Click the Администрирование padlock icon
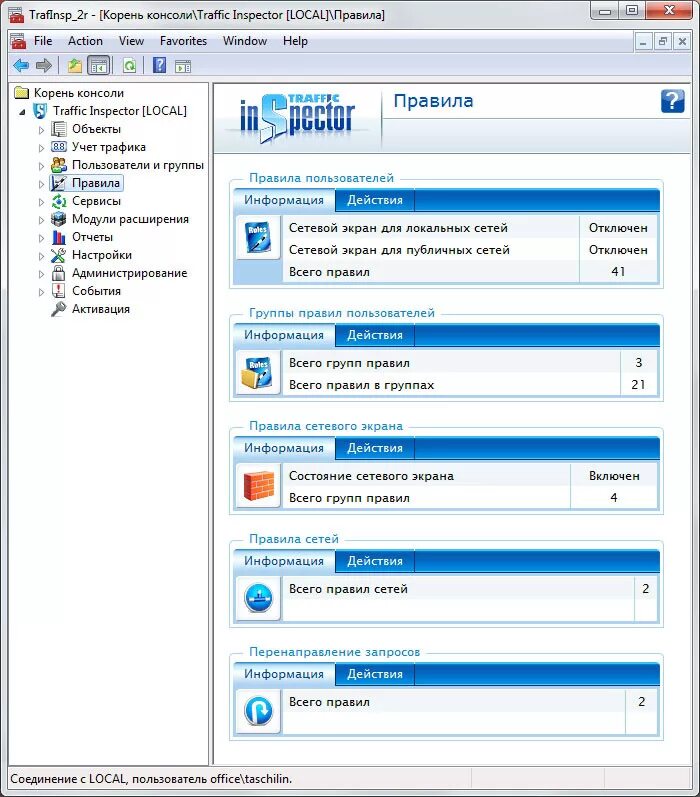The image size is (700, 797). click(59, 273)
